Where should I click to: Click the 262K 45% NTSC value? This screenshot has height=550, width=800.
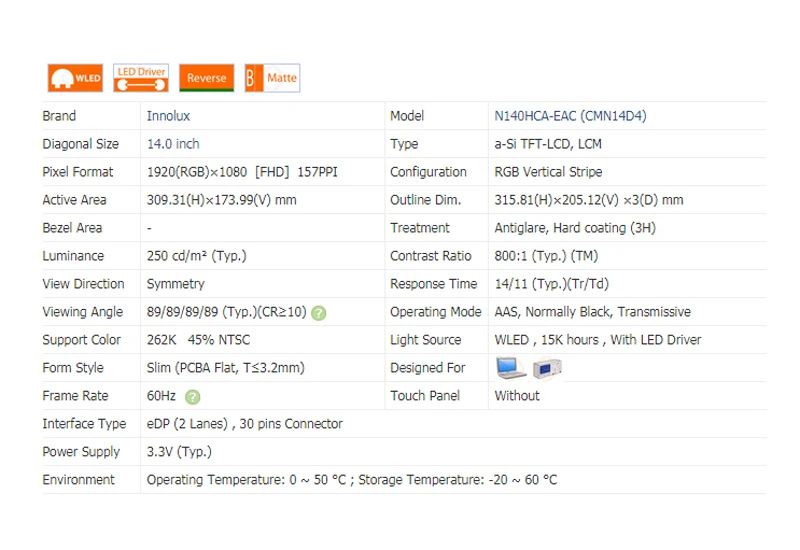(x=198, y=340)
